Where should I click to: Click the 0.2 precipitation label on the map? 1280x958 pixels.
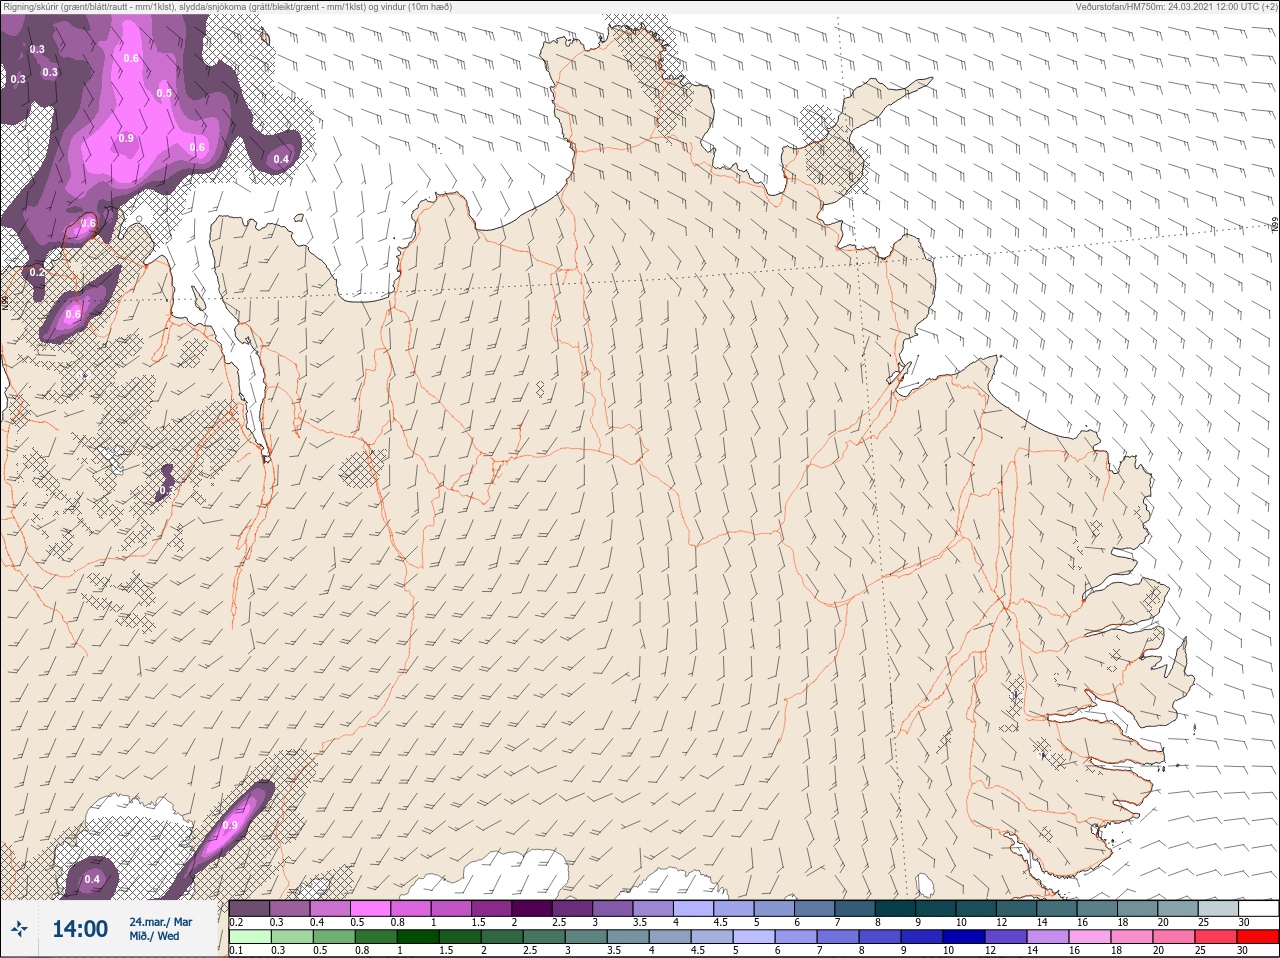[37, 272]
